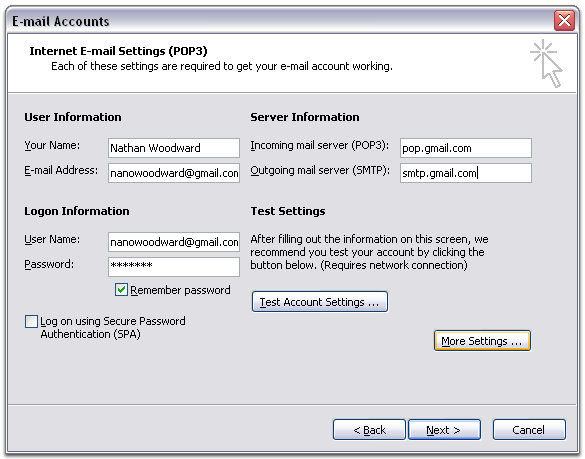Focus the E-mail Address text box
Screen dimensions: 585x459
tap(174, 173)
